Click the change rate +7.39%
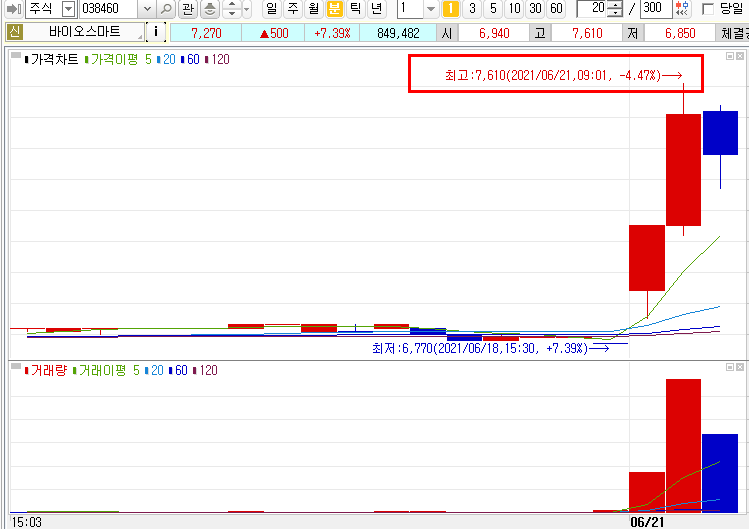The image size is (749, 529). coord(332,33)
